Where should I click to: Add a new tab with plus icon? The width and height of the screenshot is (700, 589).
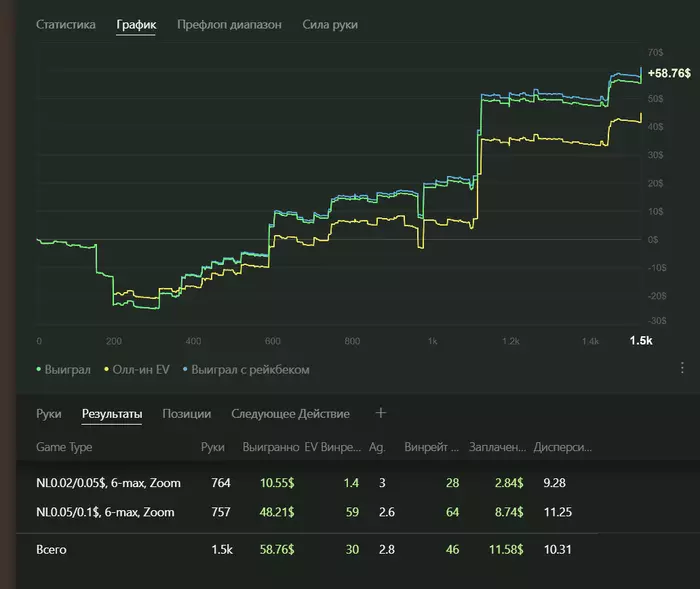[380, 413]
